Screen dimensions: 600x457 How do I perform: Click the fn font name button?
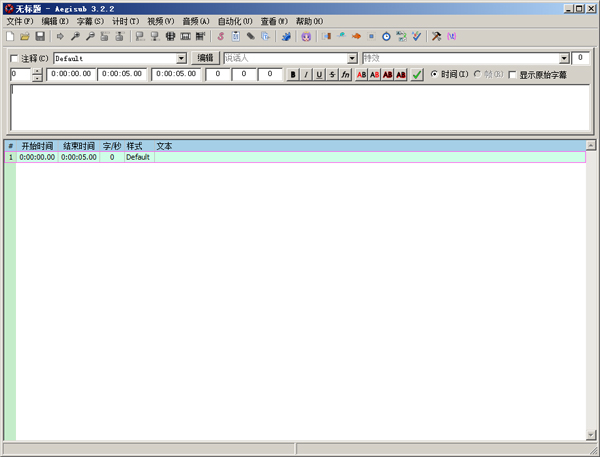[345, 74]
